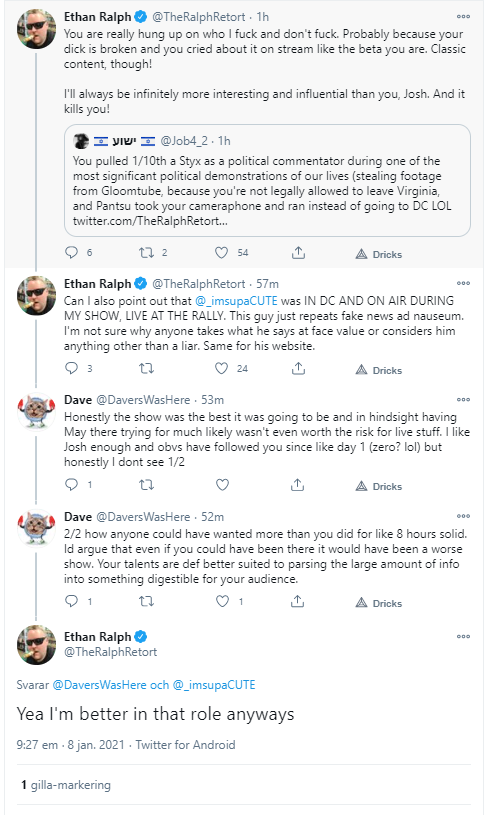Open more options on first tweet
Image resolution: width=485 pixels, height=815 pixels.
pyautogui.click(x=463, y=17)
